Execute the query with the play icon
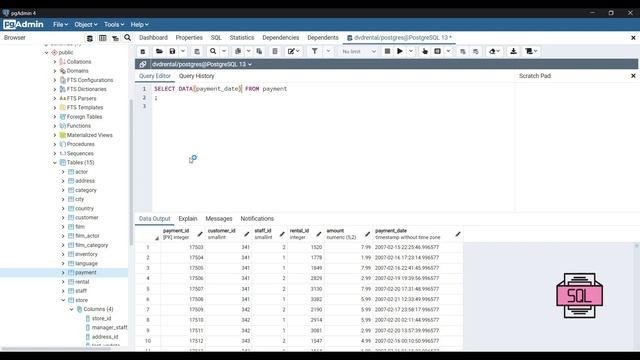The width and height of the screenshot is (640, 360). [400, 51]
